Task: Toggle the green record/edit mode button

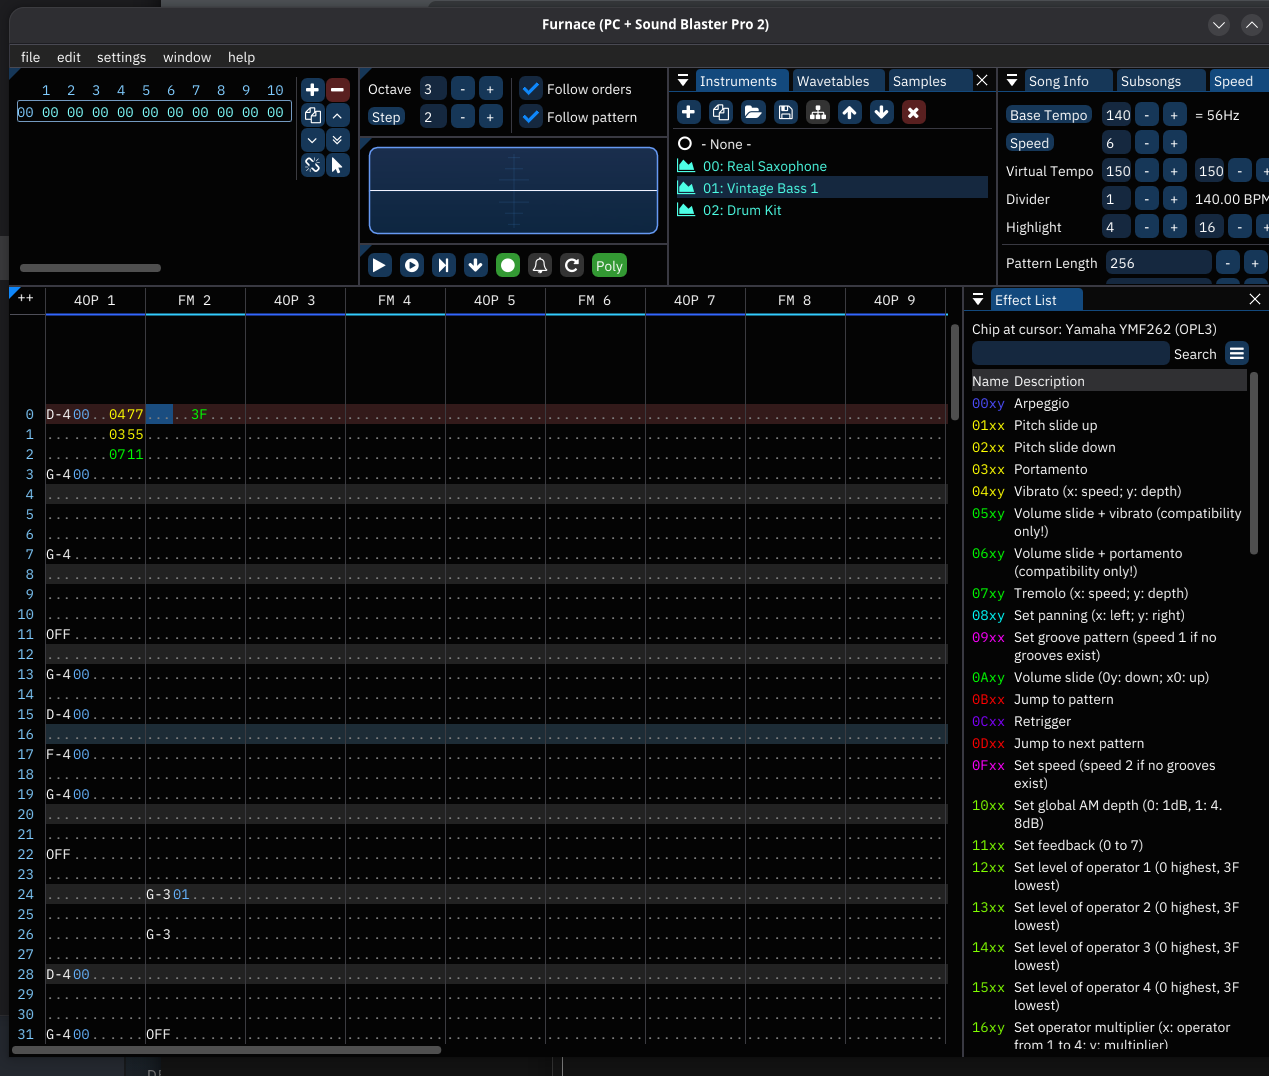Action: point(508,265)
